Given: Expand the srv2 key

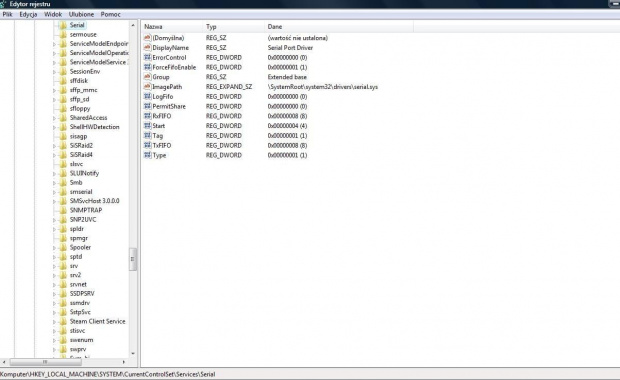Looking at the screenshot, I should (55, 275).
